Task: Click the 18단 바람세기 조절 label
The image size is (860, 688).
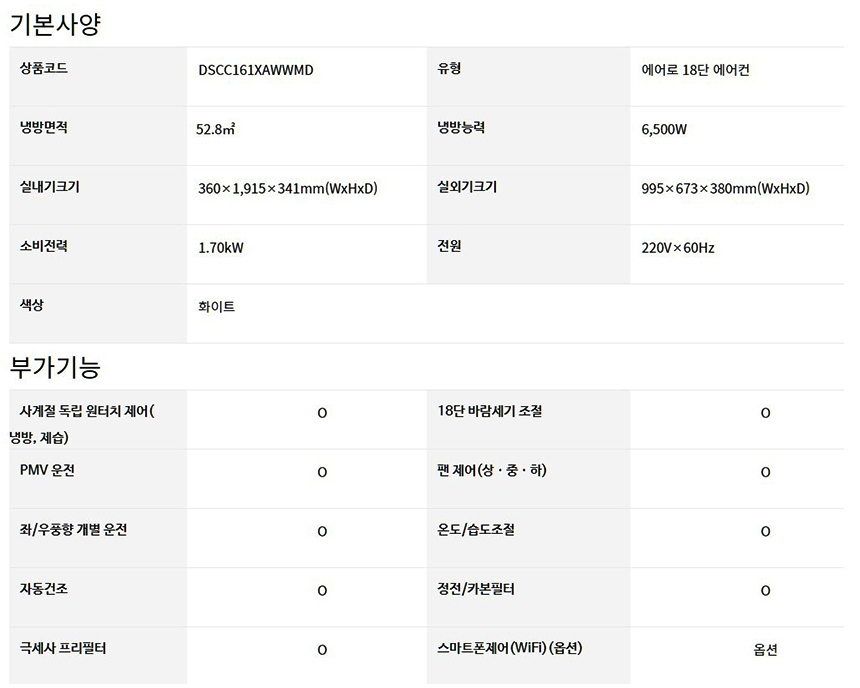Action: tap(490, 411)
